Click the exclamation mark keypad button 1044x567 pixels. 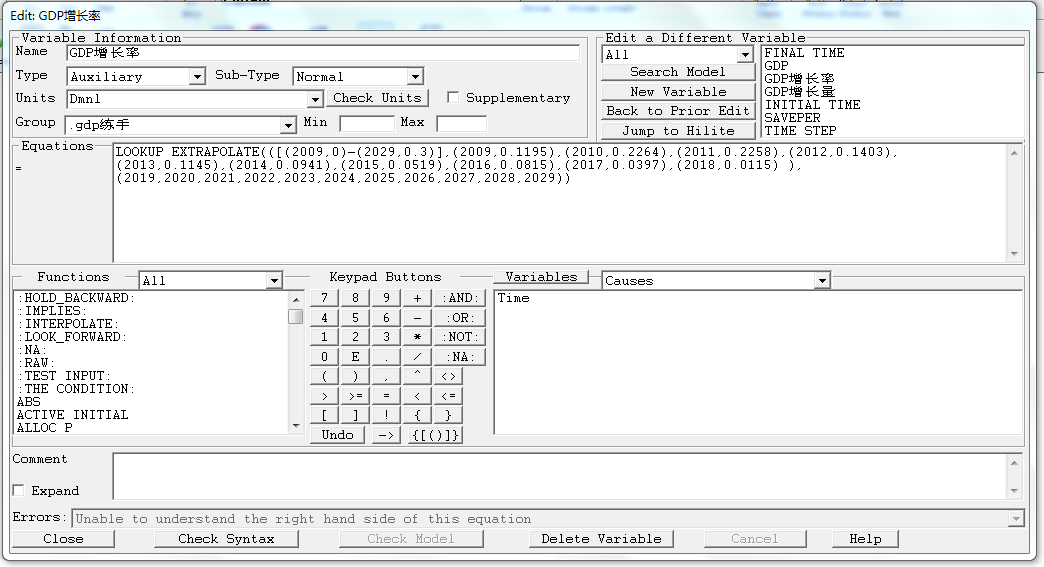pyautogui.click(x=386, y=415)
